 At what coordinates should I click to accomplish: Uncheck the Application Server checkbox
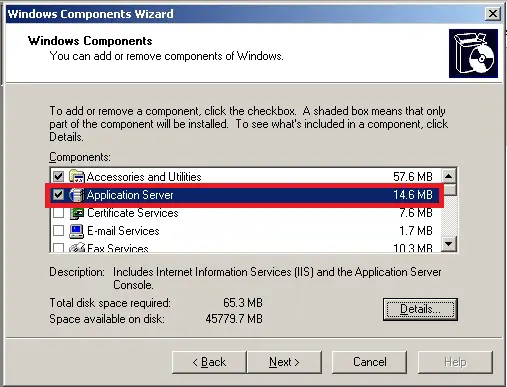pos(58,195)
